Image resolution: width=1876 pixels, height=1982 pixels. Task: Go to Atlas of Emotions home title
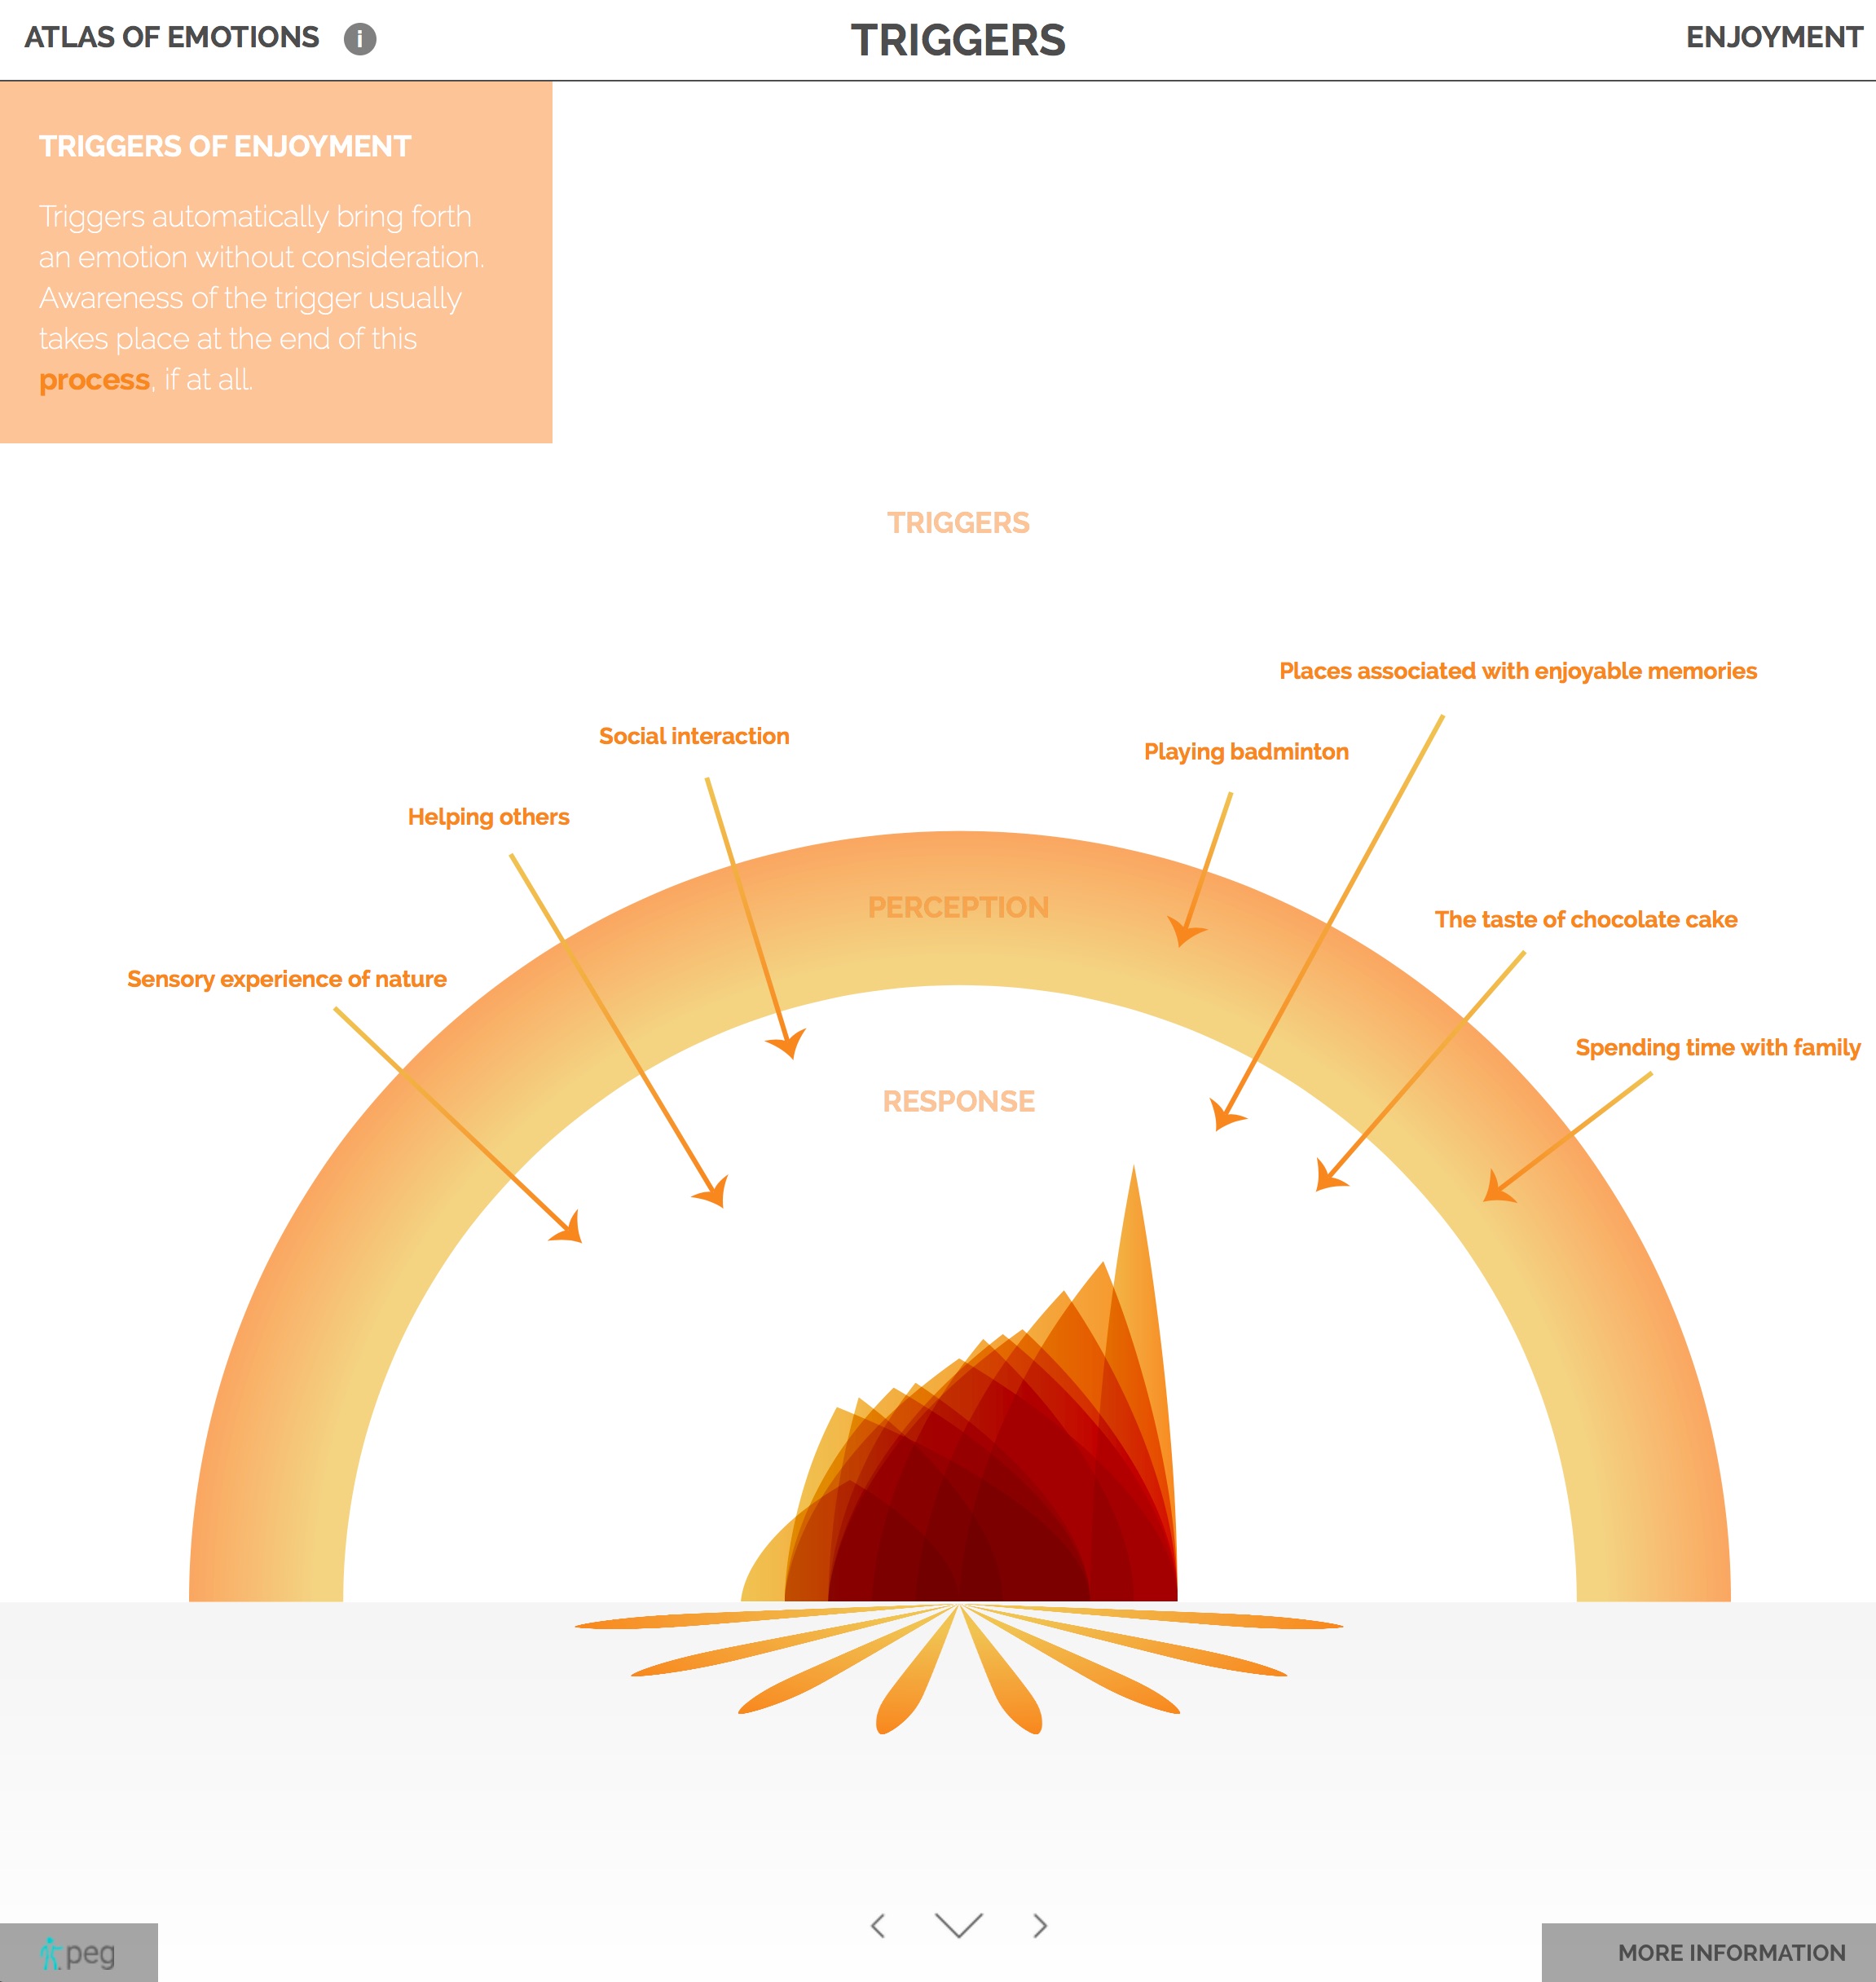coord(171,38)
